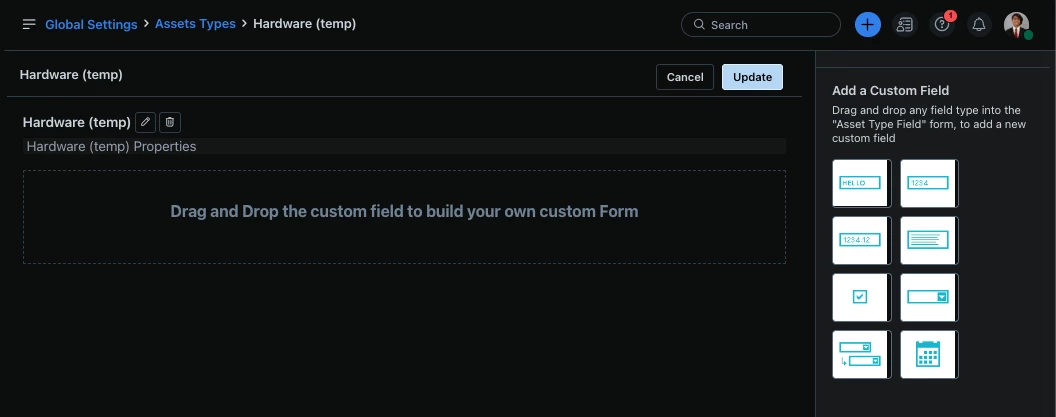Select the checkbox field tile

[x=861, y=297]
